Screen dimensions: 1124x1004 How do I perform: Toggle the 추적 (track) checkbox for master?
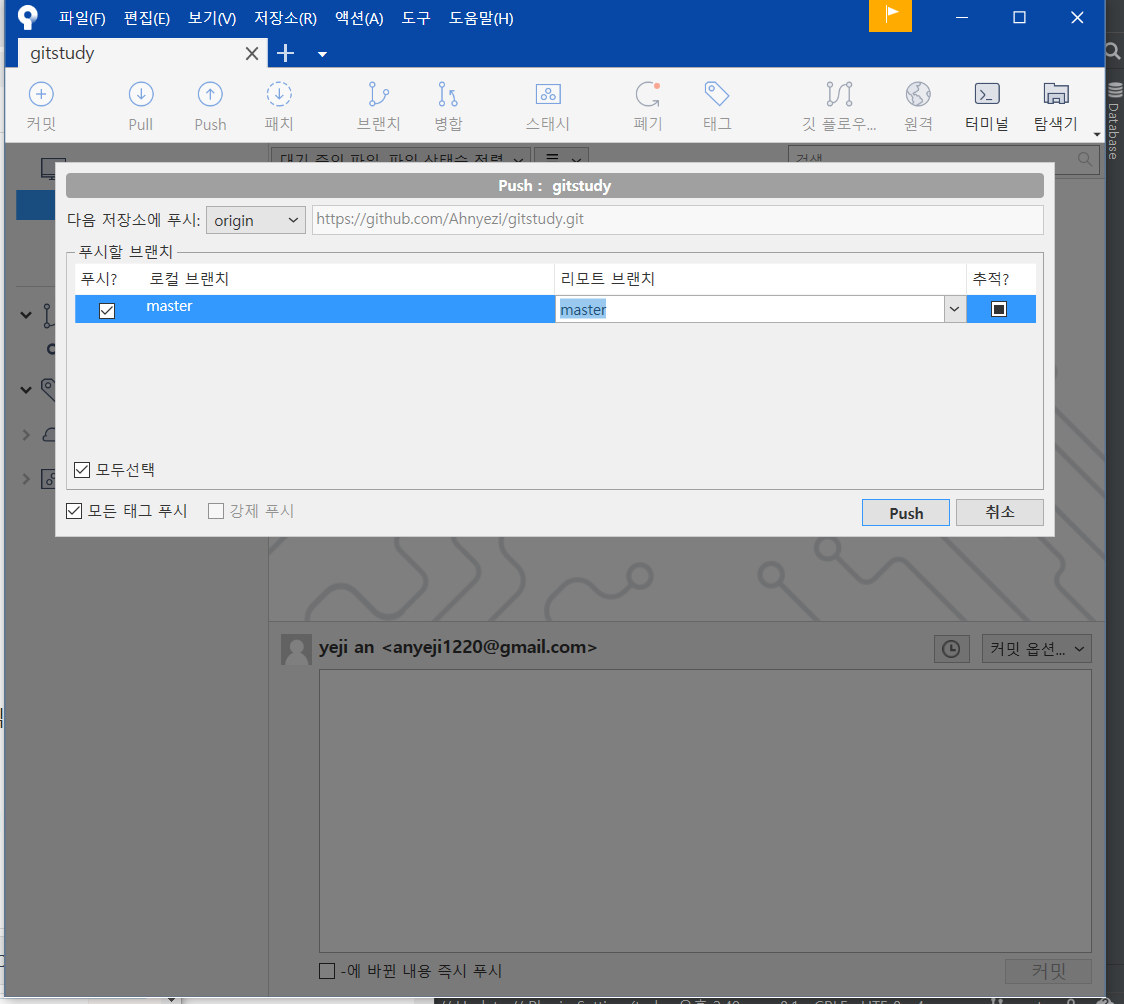tap(999, 309)
